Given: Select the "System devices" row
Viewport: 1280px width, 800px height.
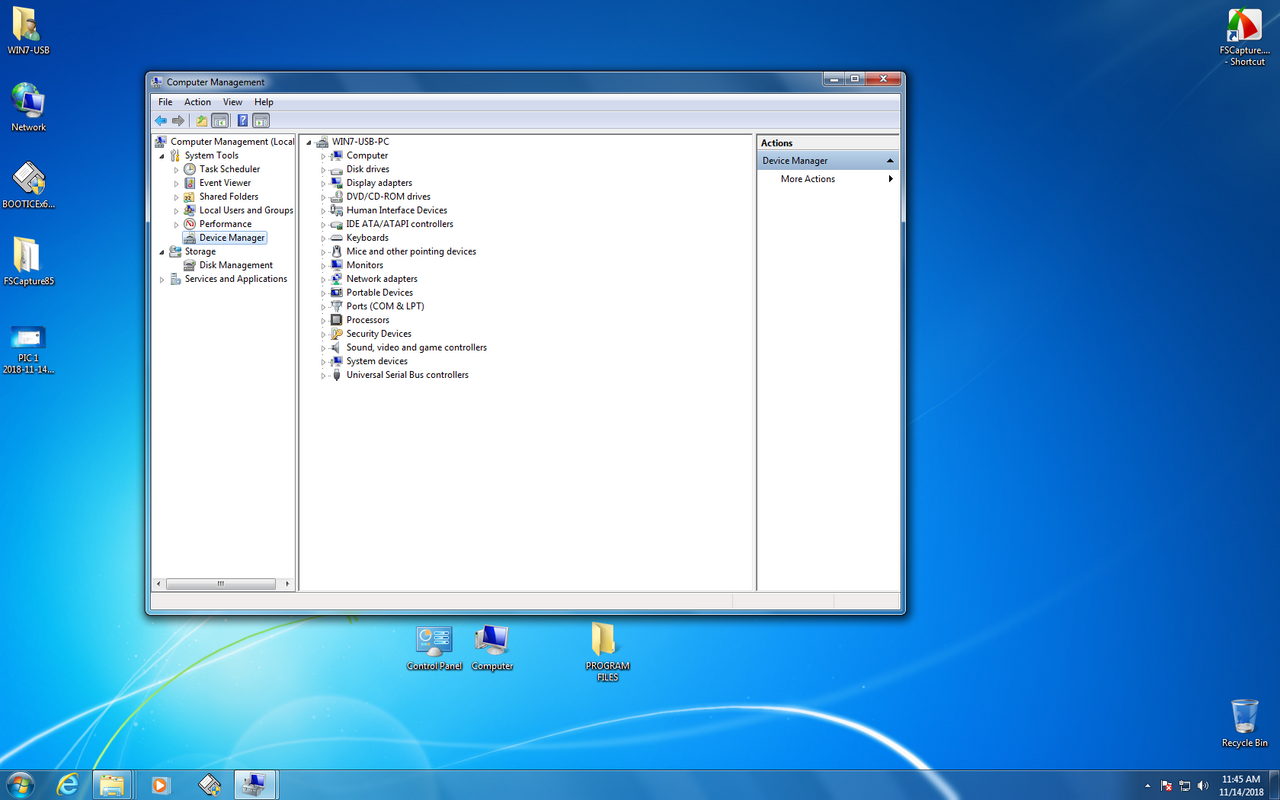Looking at the screenshot, I should pos(377,361).
